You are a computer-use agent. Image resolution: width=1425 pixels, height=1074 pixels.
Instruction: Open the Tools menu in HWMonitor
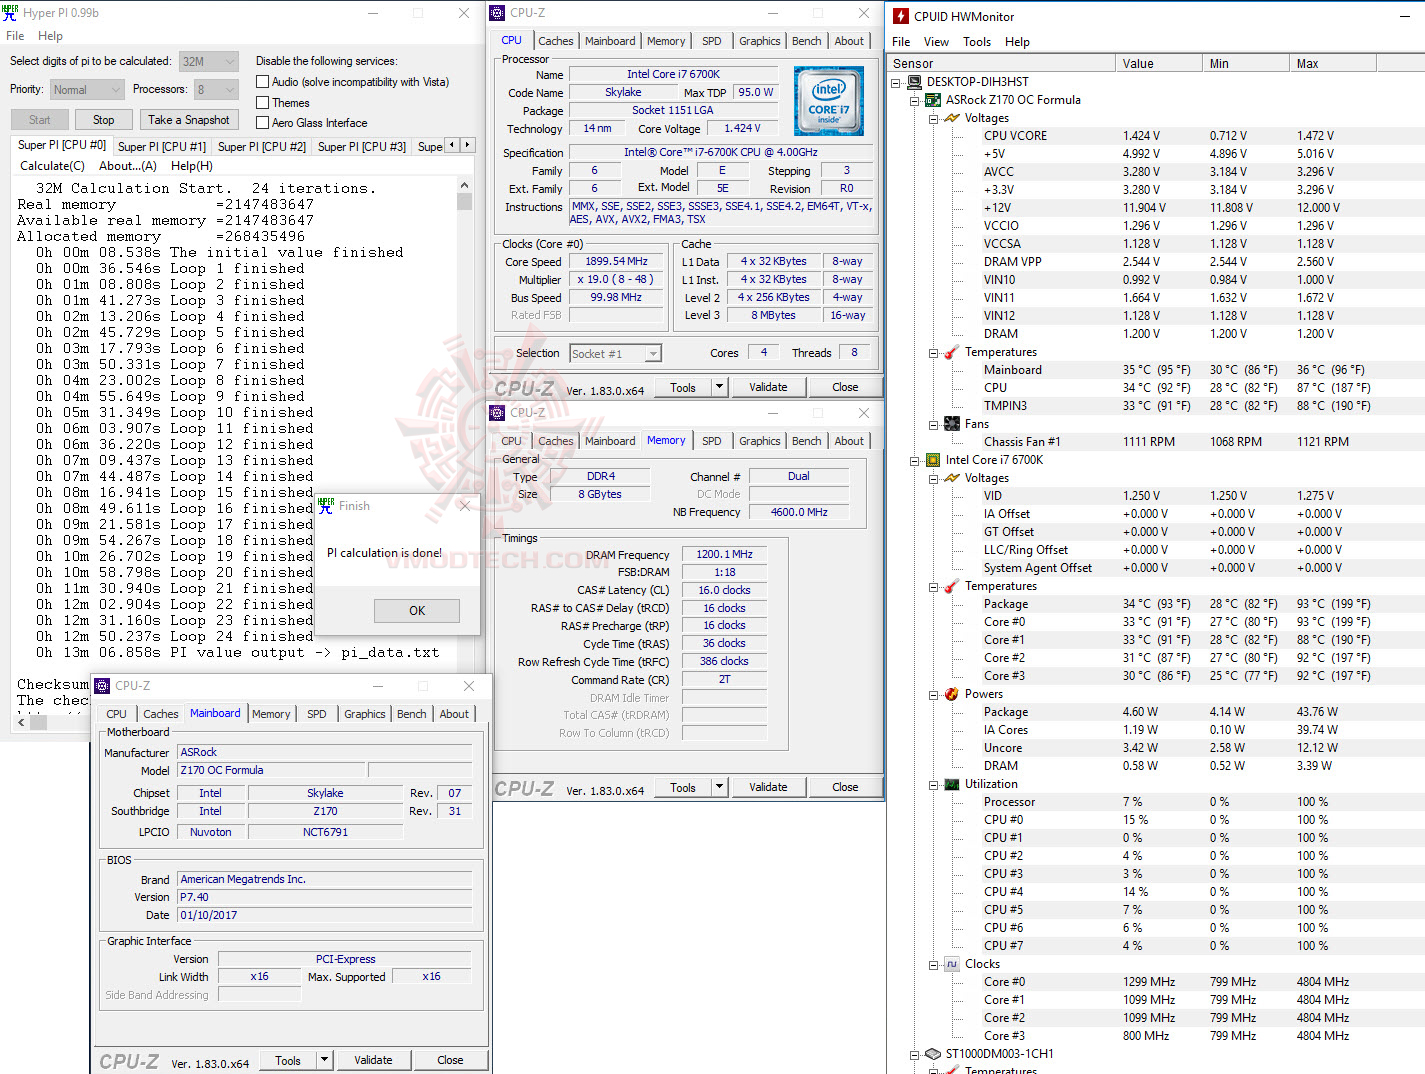click(977, 42)
